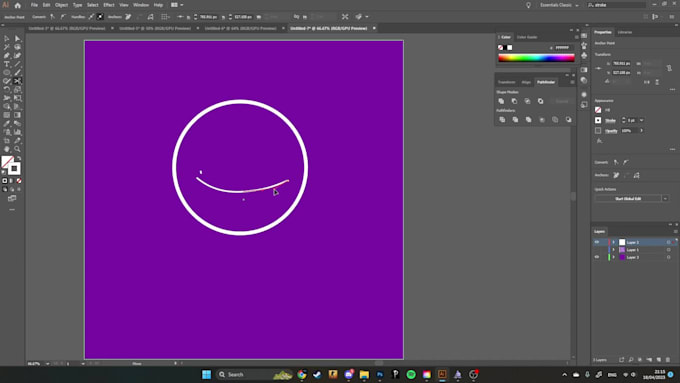Select the active Scissors tool
The width and height of the screenshot is (680, 383).
(x=17, y=81)
